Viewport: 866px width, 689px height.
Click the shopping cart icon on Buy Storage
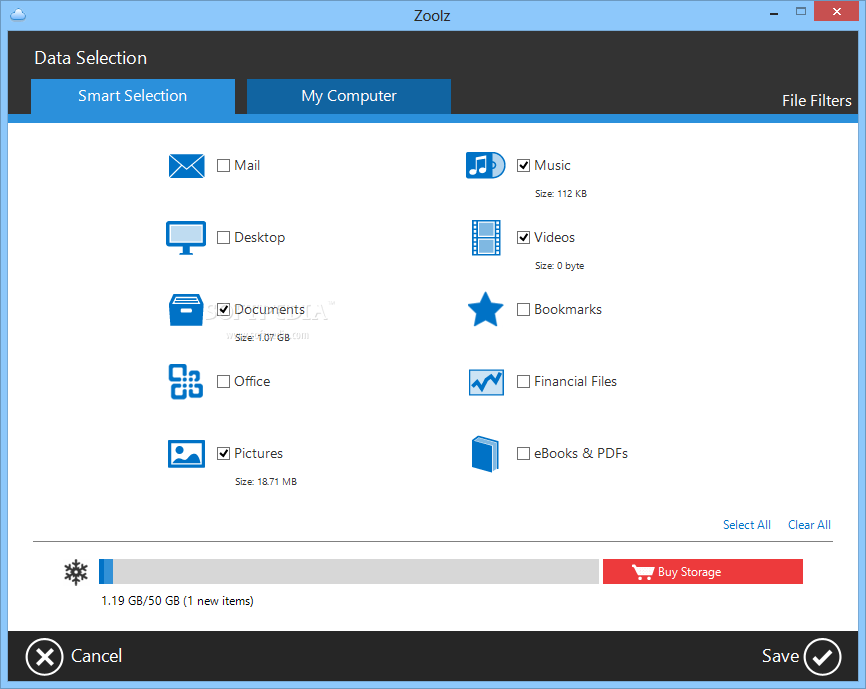(x=643, y=572)
